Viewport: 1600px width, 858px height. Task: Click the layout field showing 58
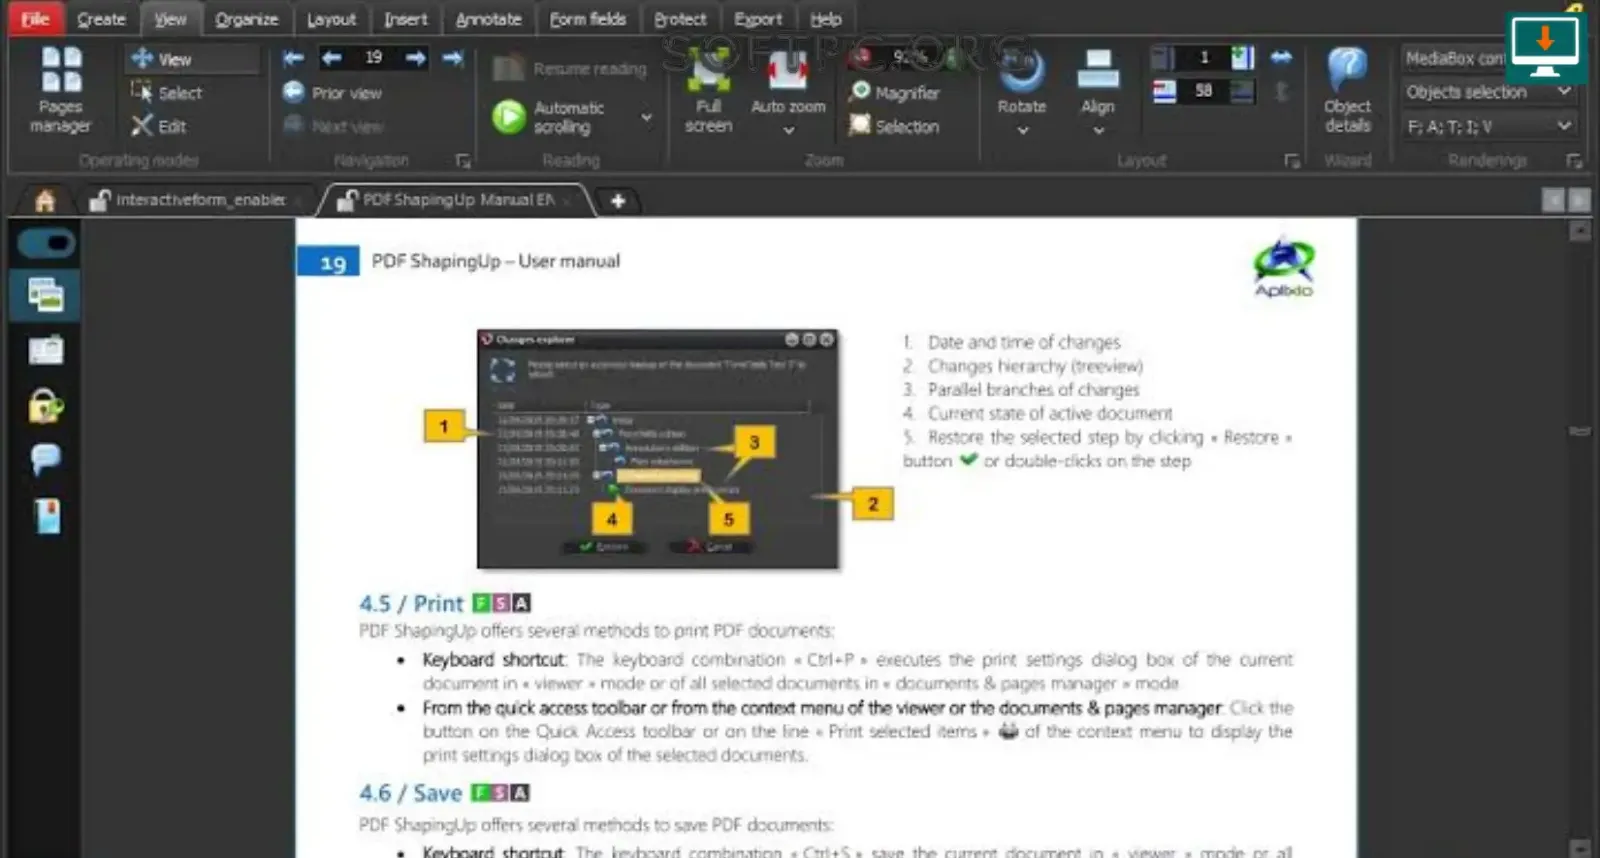pos(1203,91)
